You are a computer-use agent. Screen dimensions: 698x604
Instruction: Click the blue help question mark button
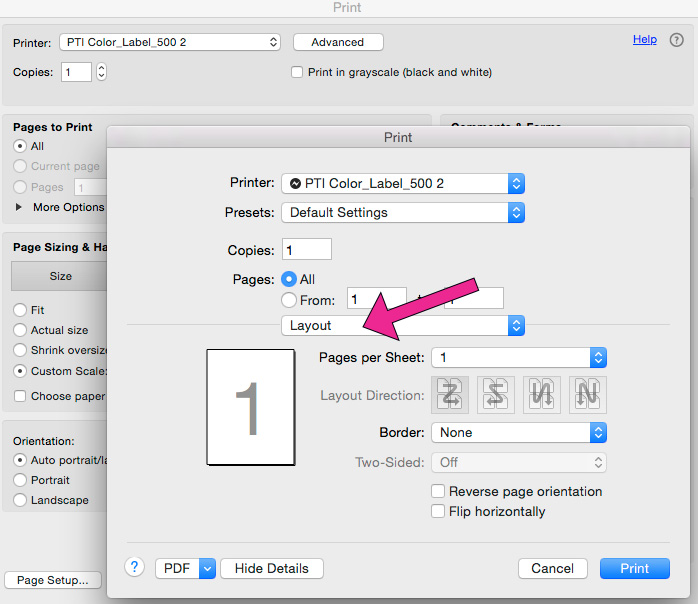coord(134,568)
